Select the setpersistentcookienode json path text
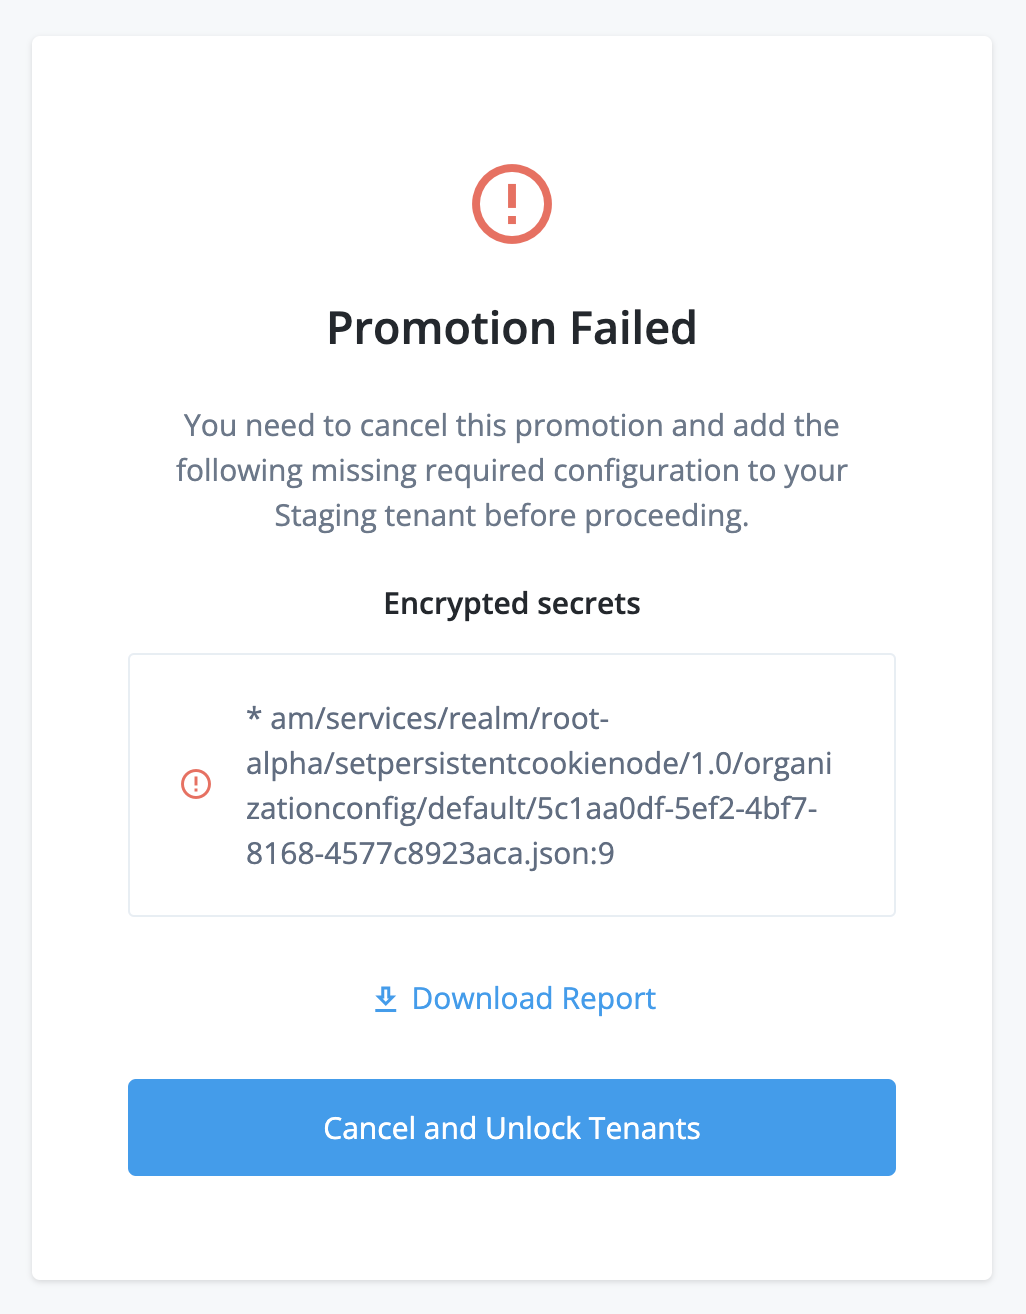The image size is (1026, 1314). coord(539,763)
